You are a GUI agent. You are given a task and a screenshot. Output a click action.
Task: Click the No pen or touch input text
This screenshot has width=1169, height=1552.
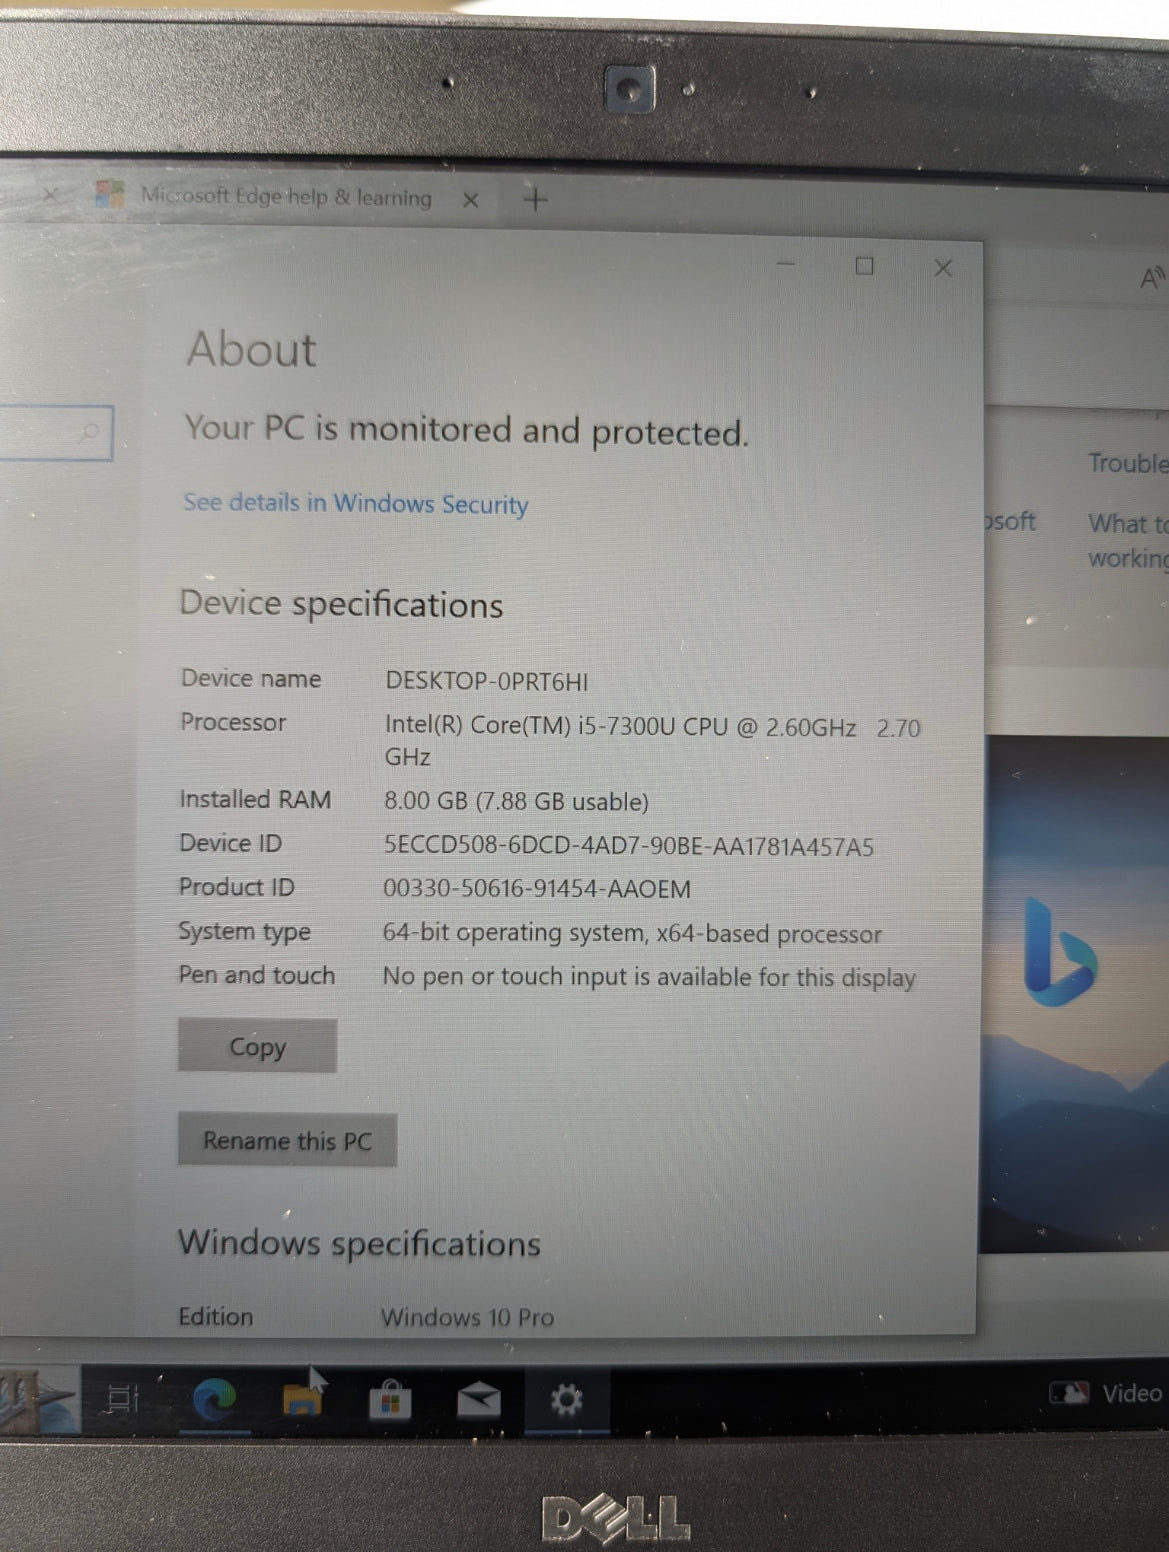click(649, 977)
